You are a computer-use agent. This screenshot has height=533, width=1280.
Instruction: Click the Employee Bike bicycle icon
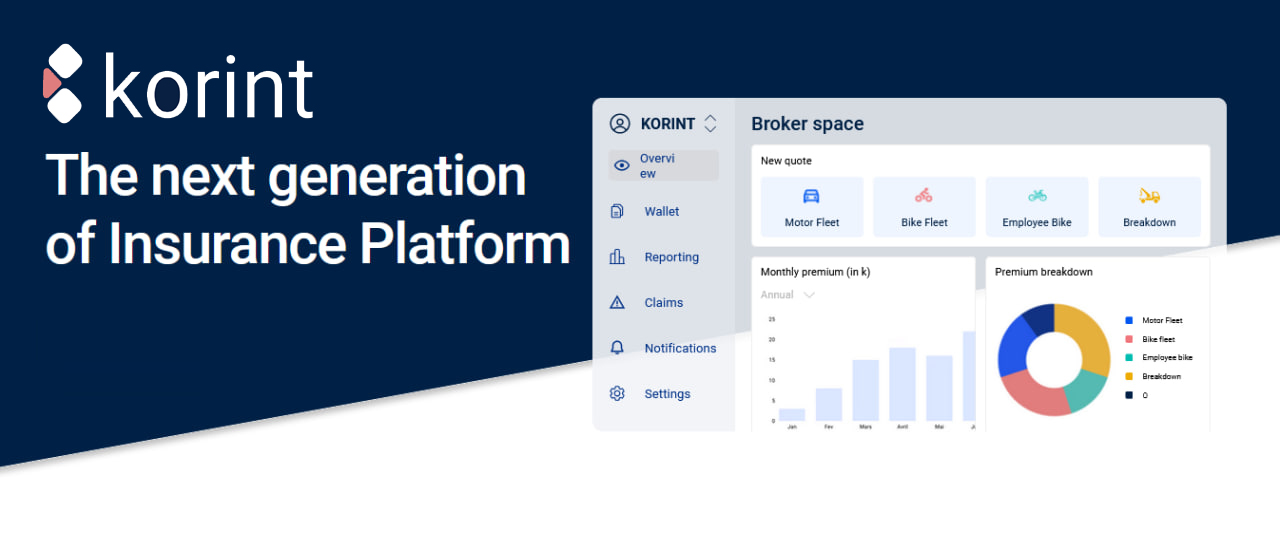(1037, 196)
